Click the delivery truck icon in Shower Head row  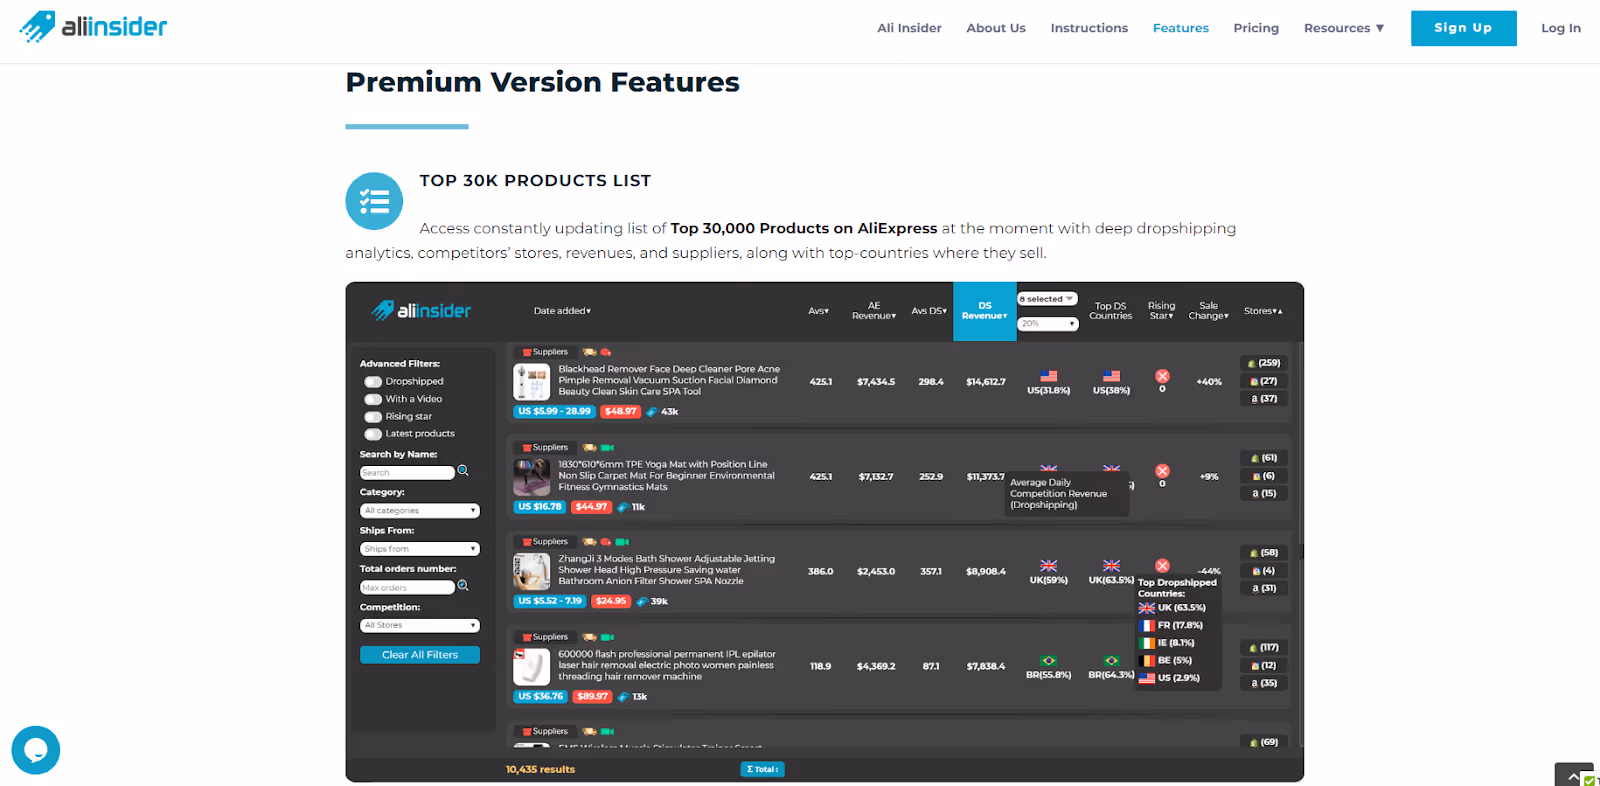pyautogui.click(x=590, y=542)
